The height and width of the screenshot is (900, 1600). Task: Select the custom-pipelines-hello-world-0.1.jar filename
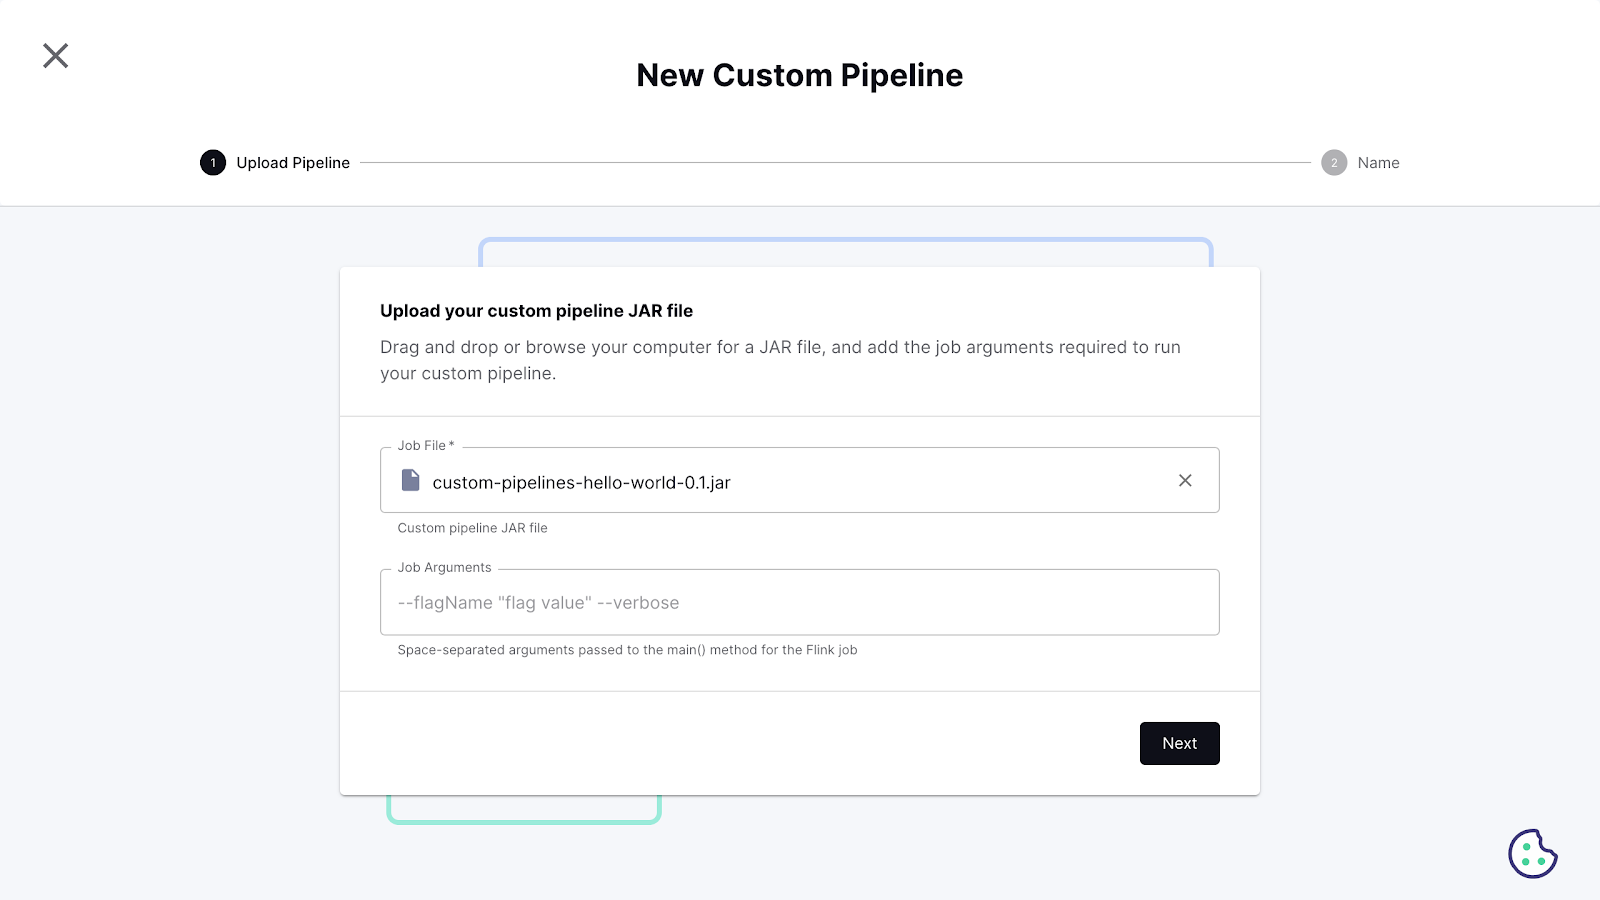tap(580, 482)
